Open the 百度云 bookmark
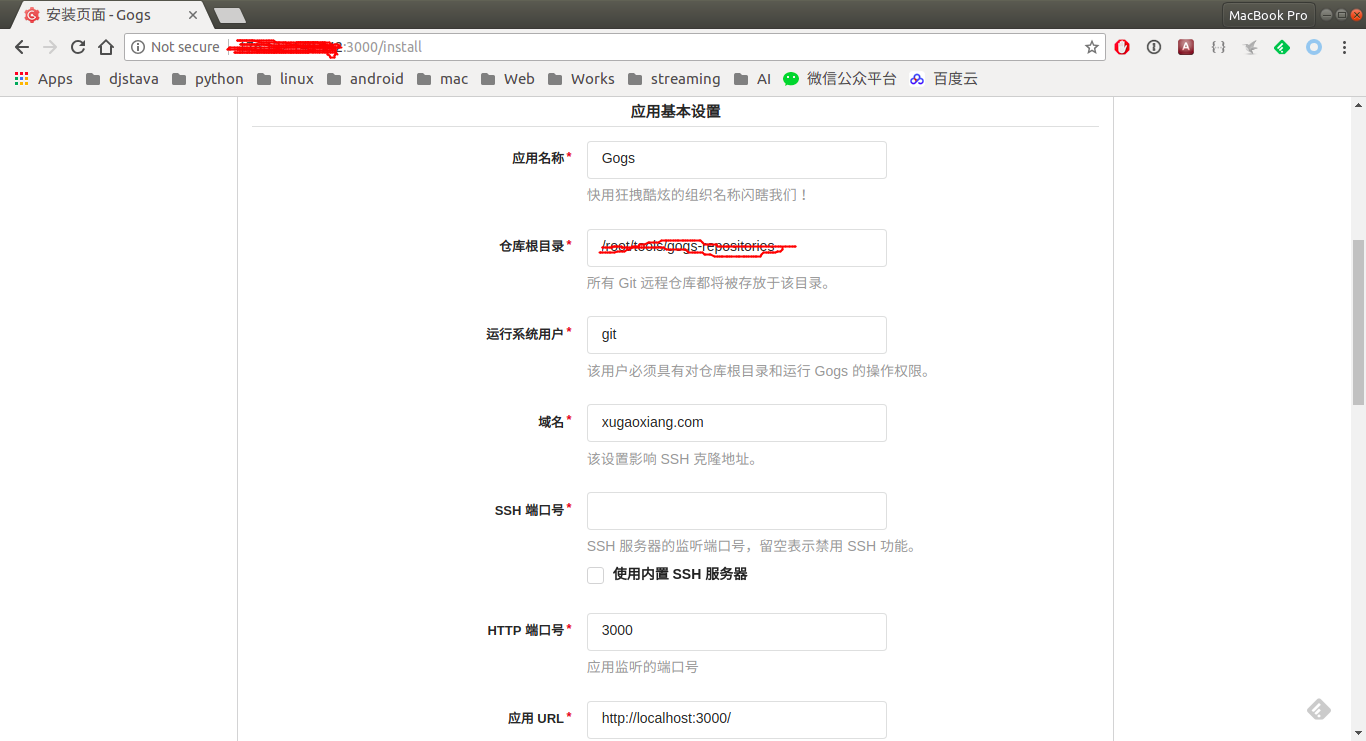Image resolution: width=1366 pixels, height=741 pixels. point(943,79)
